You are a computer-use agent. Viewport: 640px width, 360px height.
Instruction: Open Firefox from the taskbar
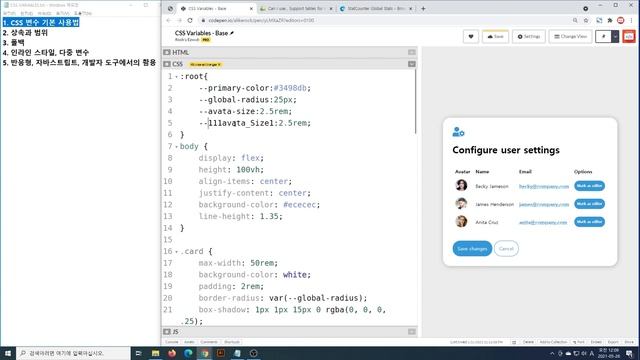coord(172,353)
